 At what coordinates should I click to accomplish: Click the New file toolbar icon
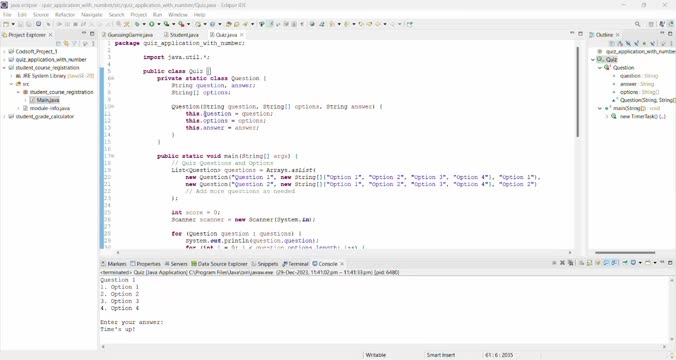[x=6, y=24]
